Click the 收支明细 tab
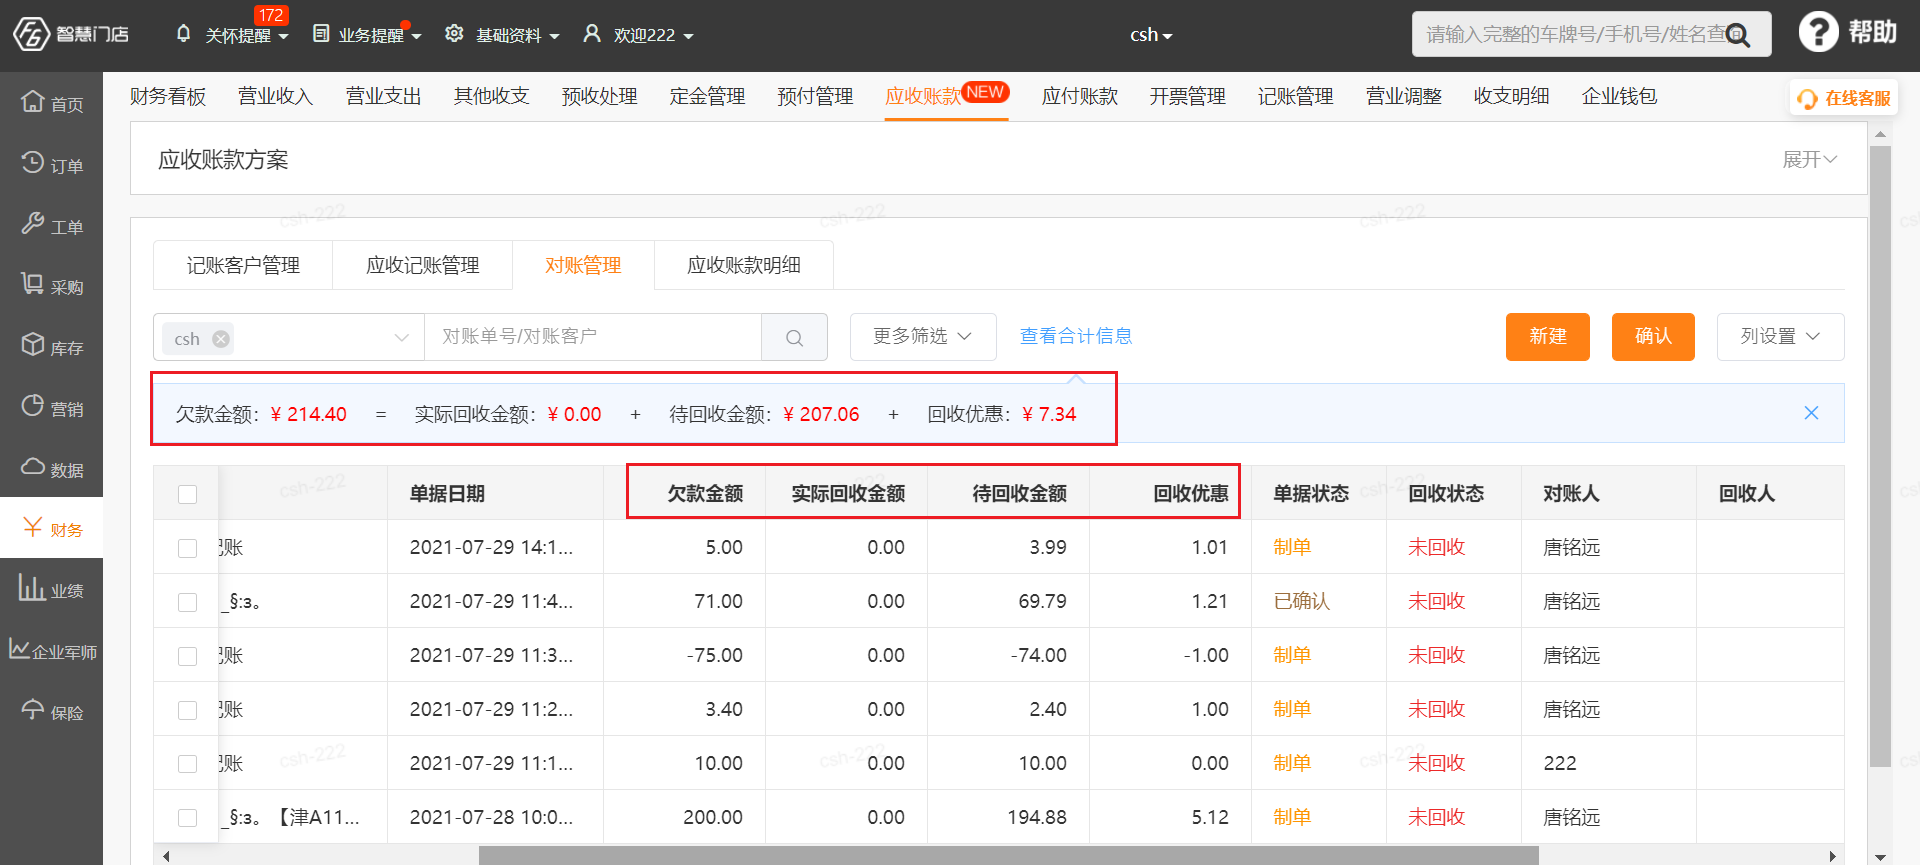Image resolution: width=1920 pixels, height=865 pixels. (x=1512, y=96)
